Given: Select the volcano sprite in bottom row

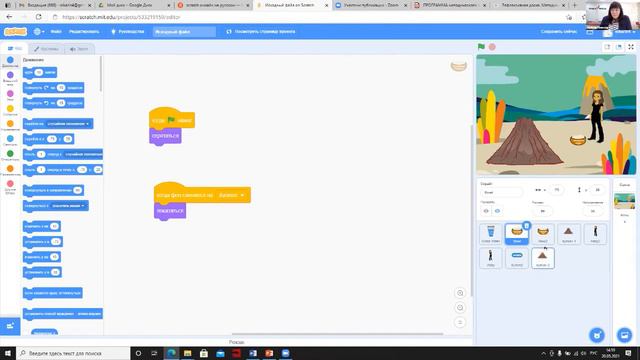Looking at the screenshot, I should [x=543, y=258].
